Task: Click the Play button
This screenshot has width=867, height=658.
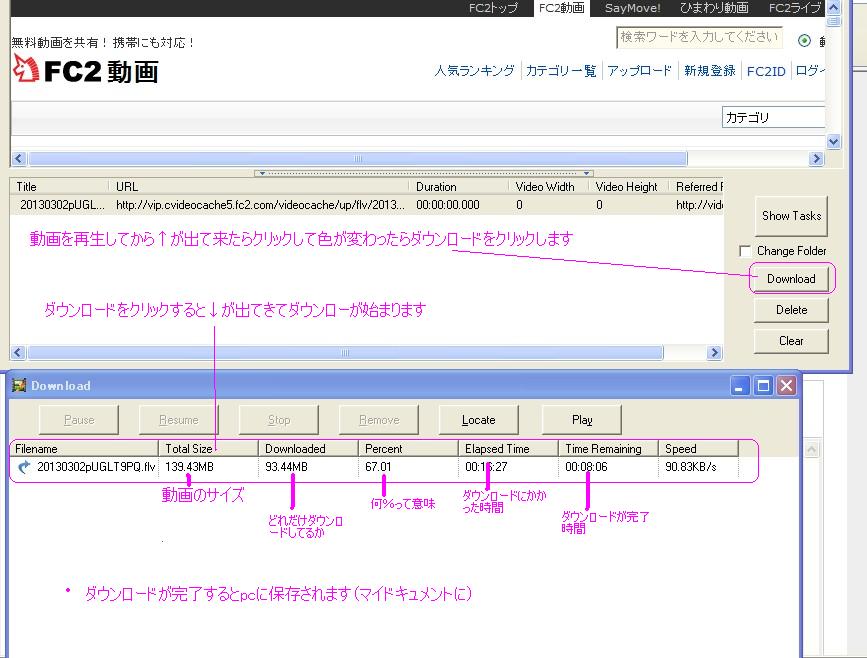Action: click(582, 420)
